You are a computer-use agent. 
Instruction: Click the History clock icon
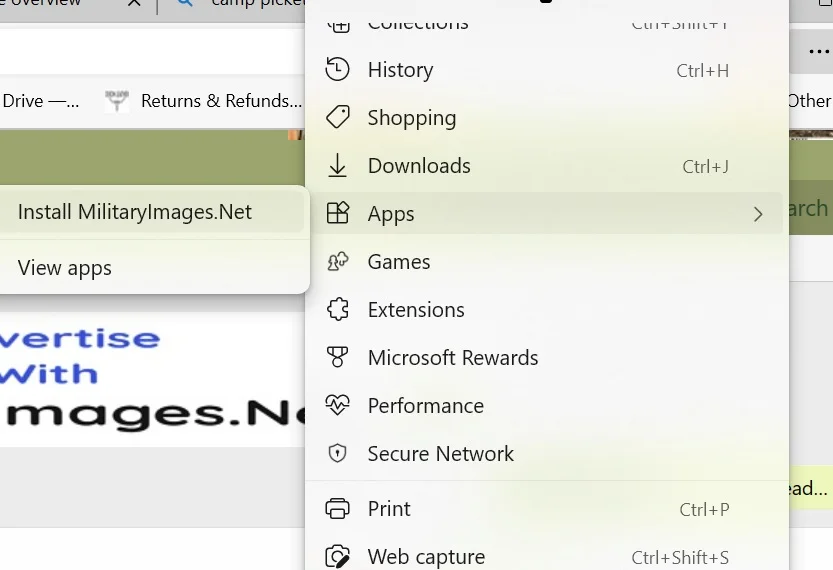click(x=337, y=70)
